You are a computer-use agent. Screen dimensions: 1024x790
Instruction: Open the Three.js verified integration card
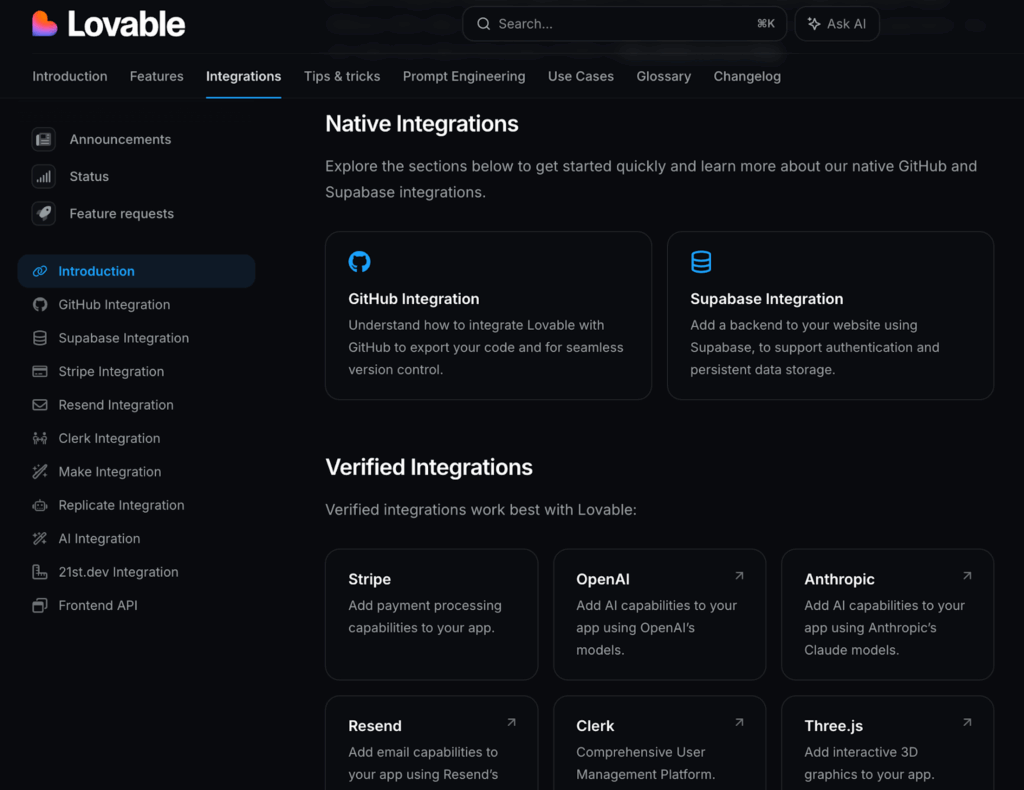click(888, 743)
